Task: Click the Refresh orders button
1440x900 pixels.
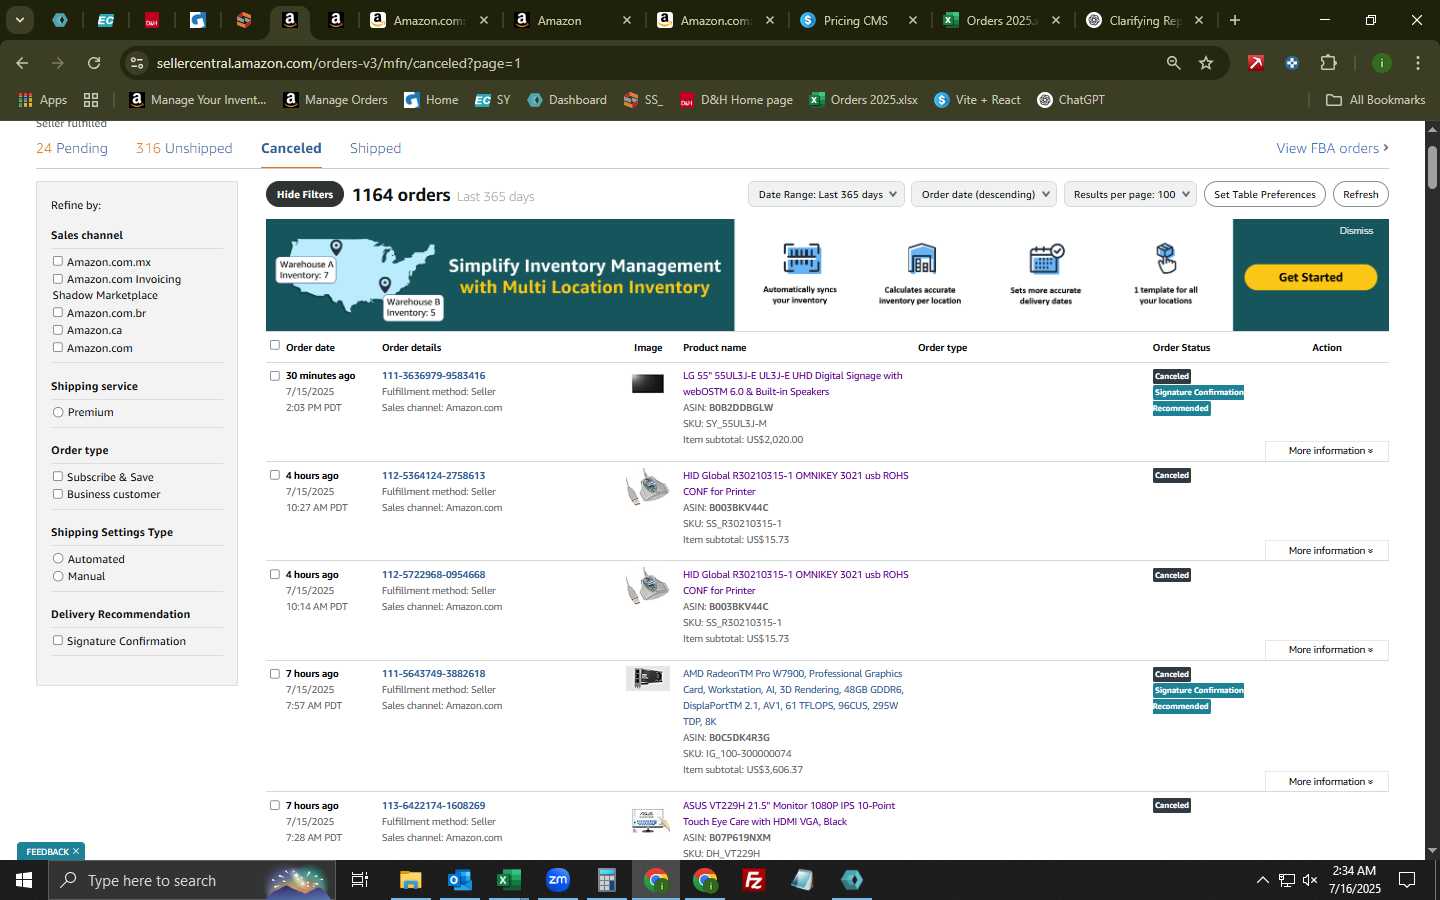Action: pos(1361,194)
